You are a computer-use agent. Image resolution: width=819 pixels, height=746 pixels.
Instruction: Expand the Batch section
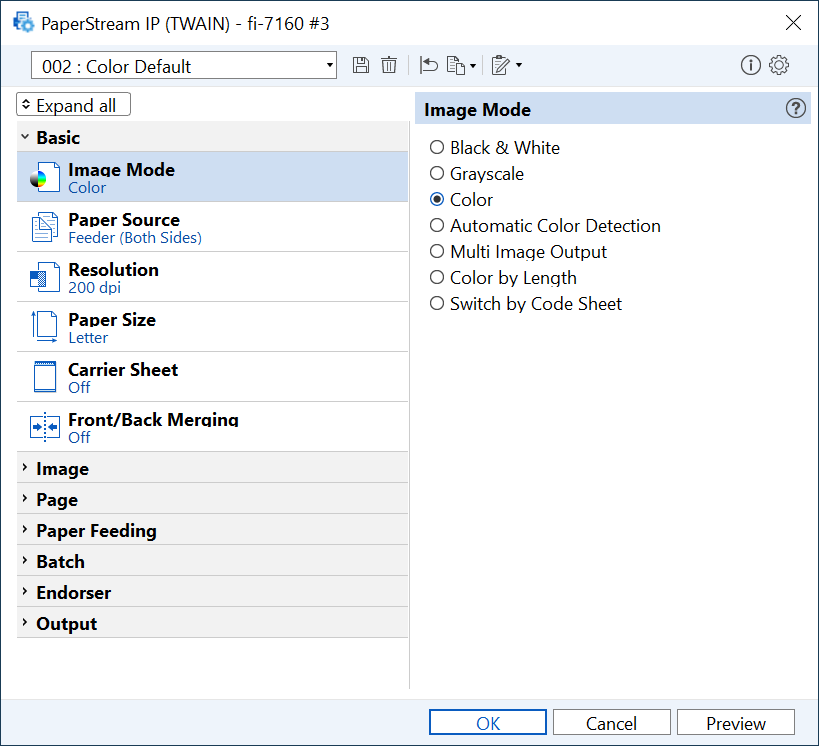[x=212, y=561]
